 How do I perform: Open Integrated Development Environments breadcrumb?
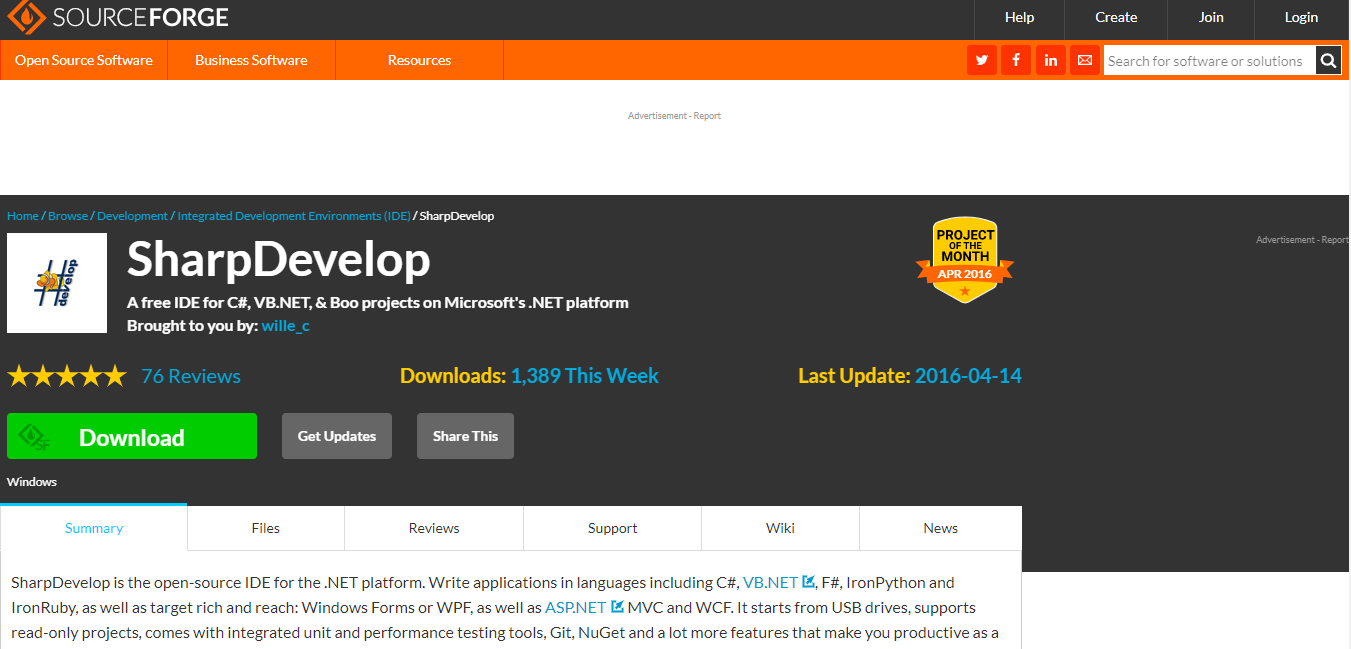tap(294, 216)
